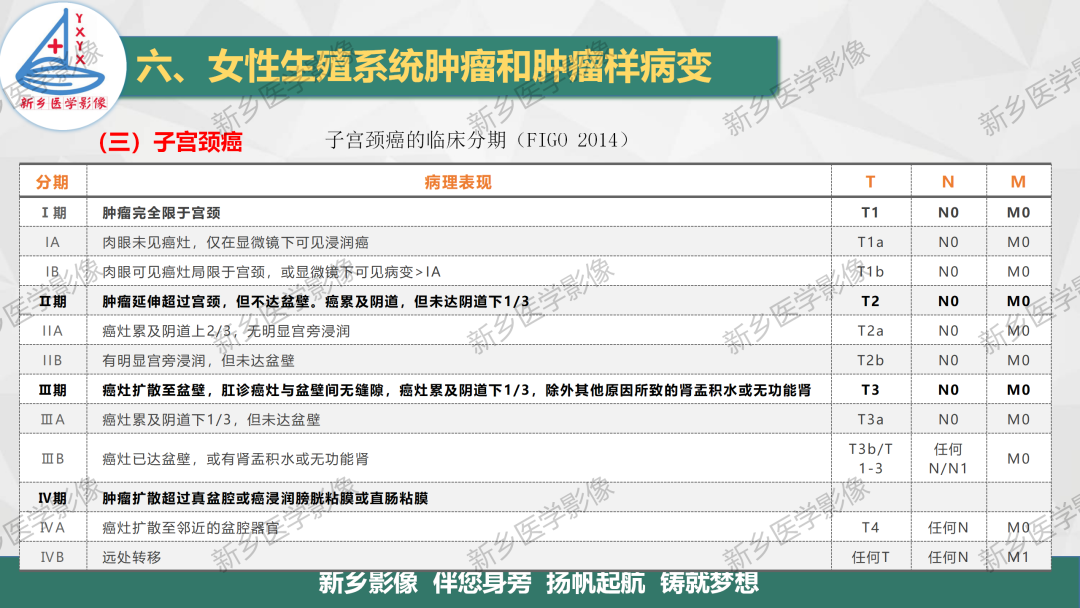Click the Ⅱ期 stage cell
Screen dimensions: 1080x608
click(x=52, y=302)
